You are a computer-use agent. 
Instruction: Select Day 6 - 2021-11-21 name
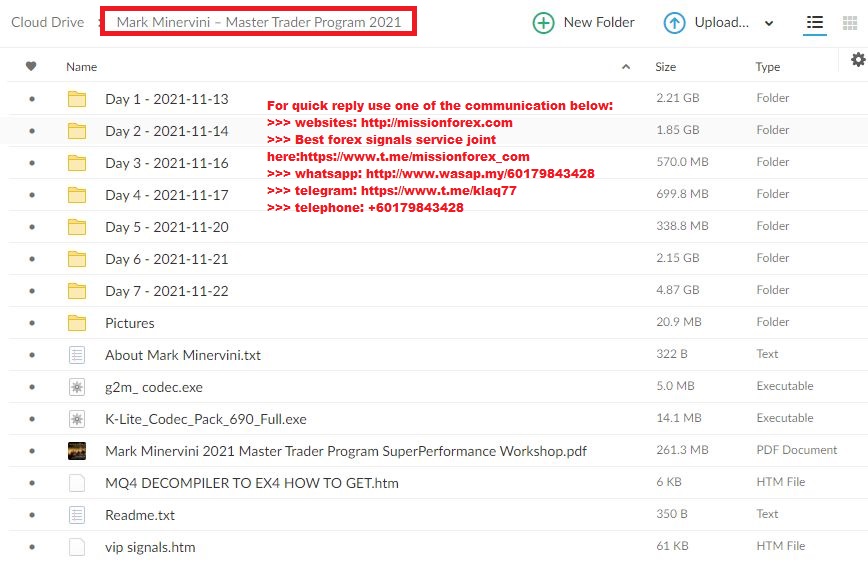pos(167,259)
